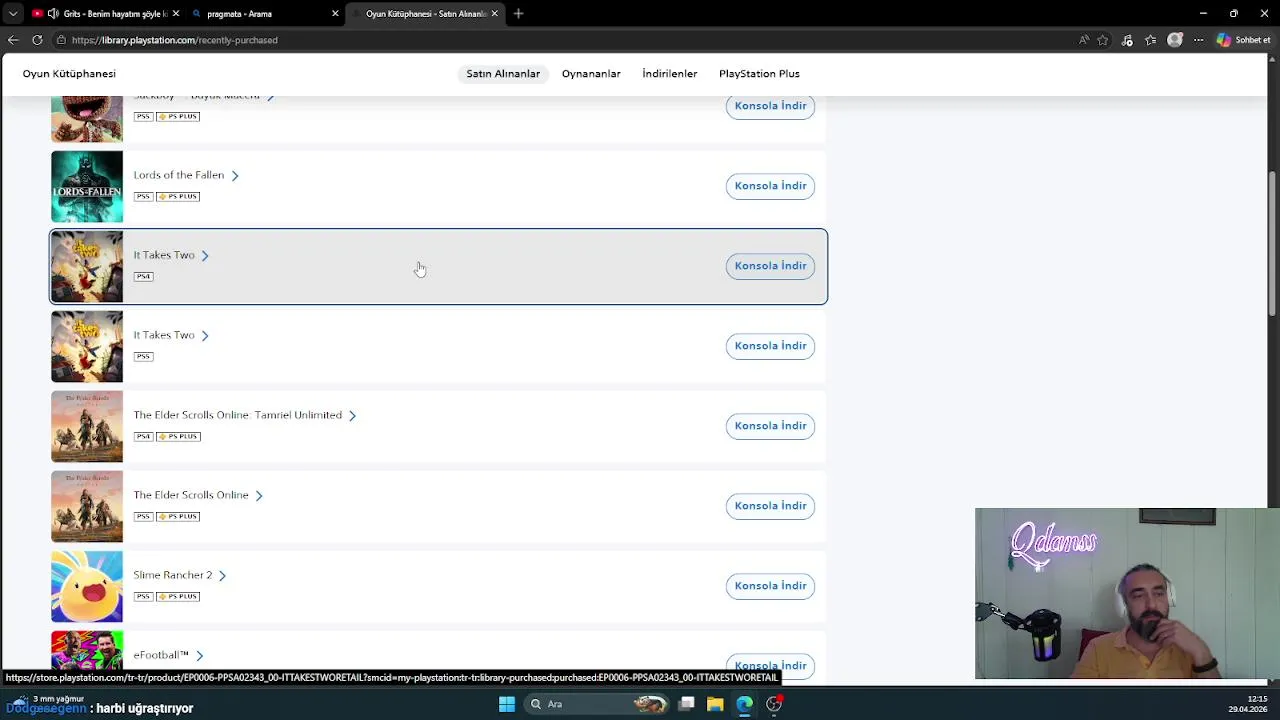Click Konsola İndir for eFootball
The height and width of the screenshot is (720, 1280).
click(770, 665)
